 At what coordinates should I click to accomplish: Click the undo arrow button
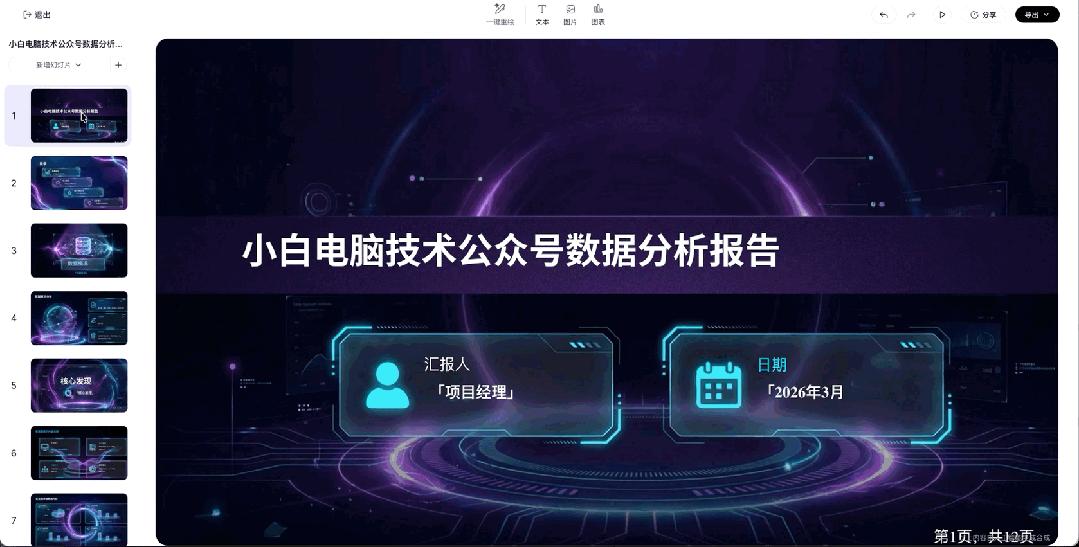[884, 14]
